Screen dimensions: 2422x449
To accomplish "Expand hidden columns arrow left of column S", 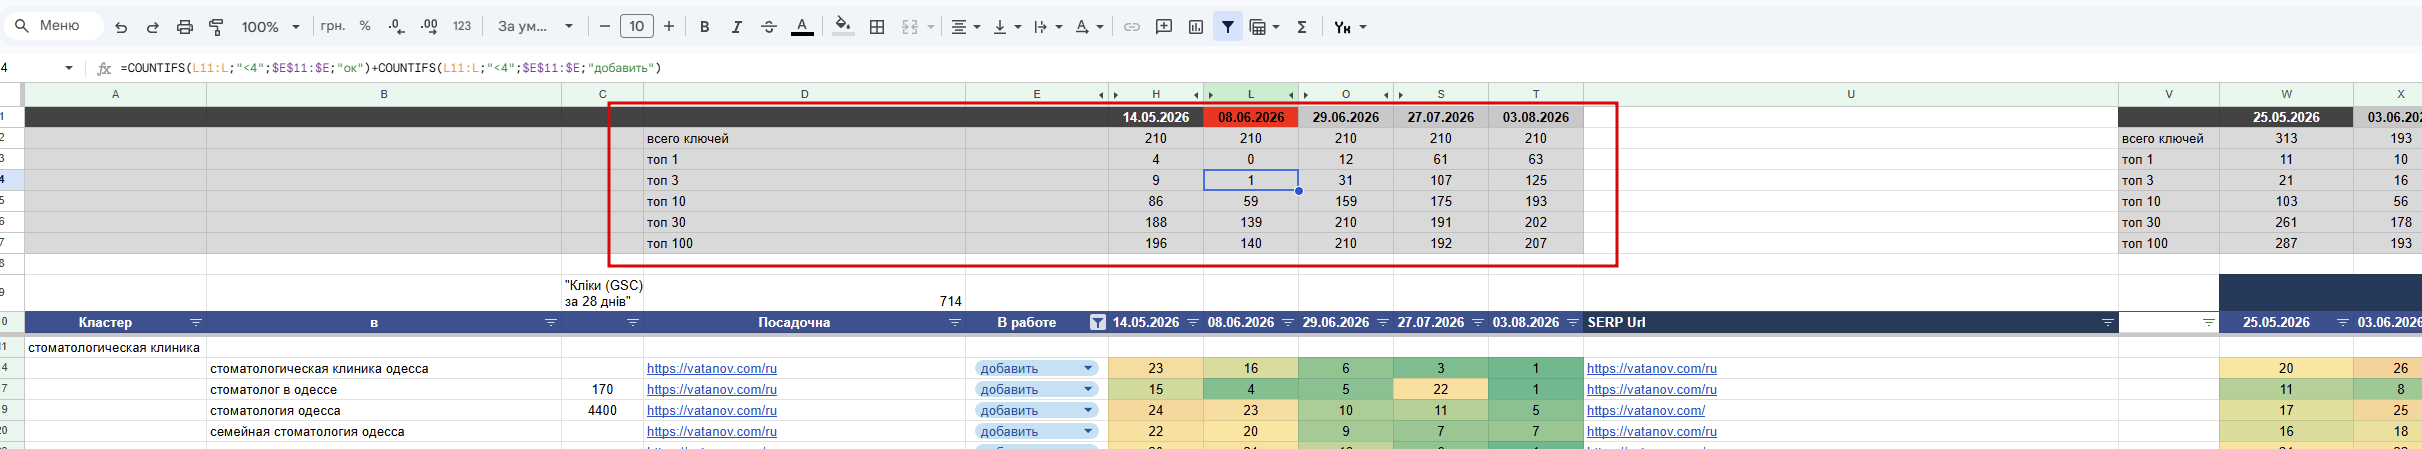I will (1400, 95).
